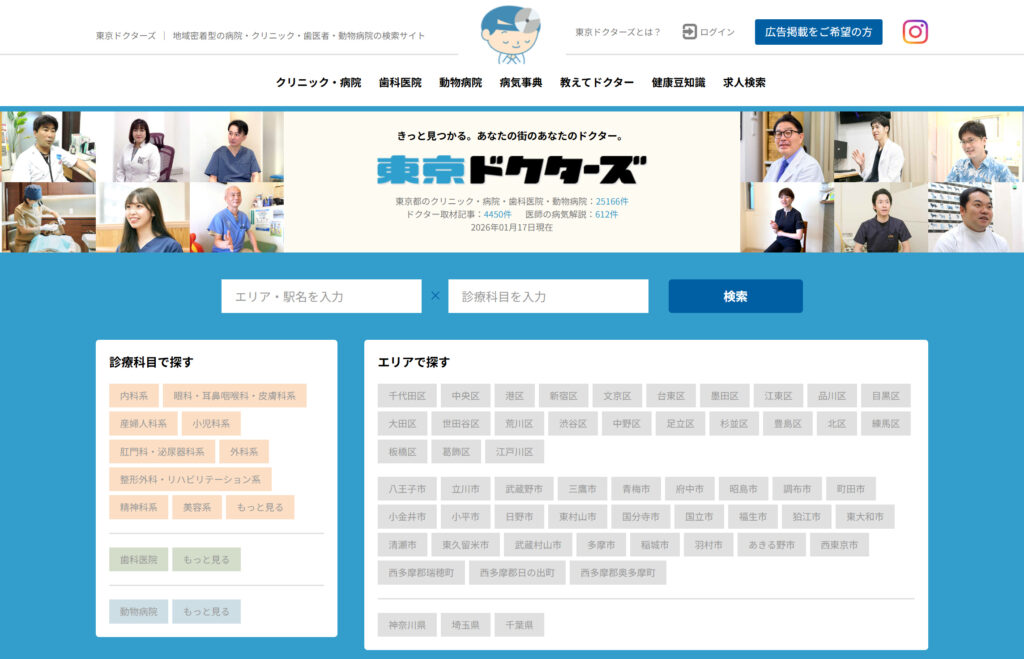Select the 内科系 specialty tag
This screenshot has width=1024, height=659.
point(133,396)
